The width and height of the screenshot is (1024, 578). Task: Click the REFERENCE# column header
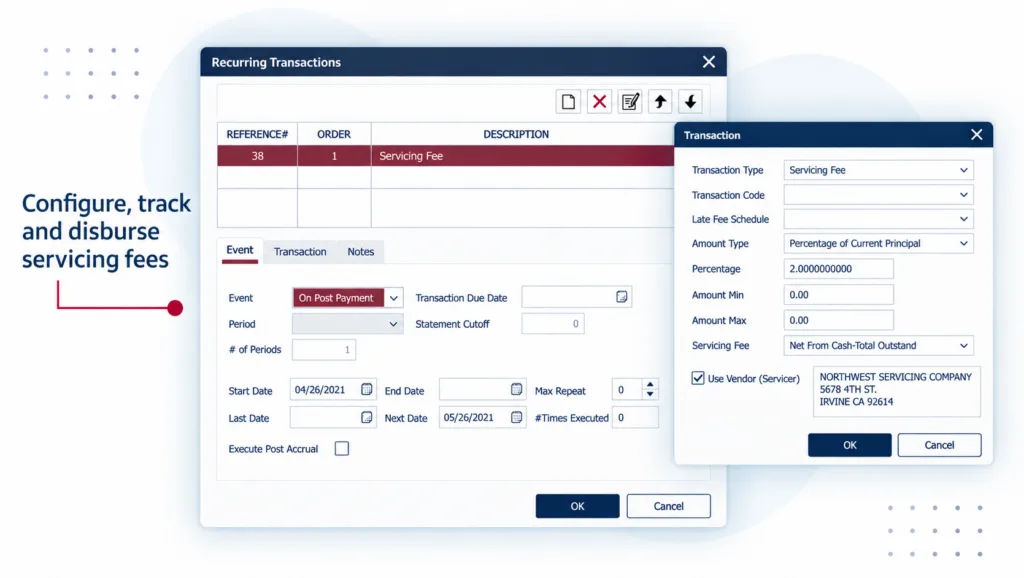[257, 134]
